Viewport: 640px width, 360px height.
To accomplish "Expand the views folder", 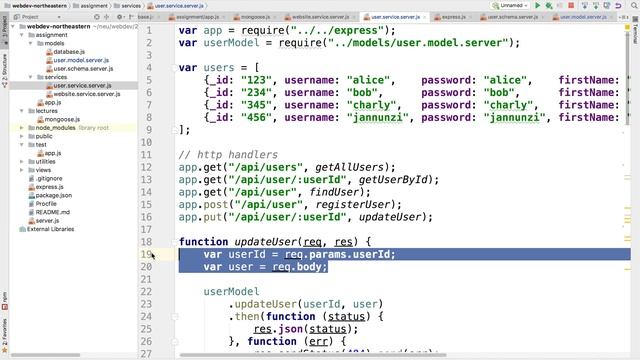I will [x=22, y=170].
